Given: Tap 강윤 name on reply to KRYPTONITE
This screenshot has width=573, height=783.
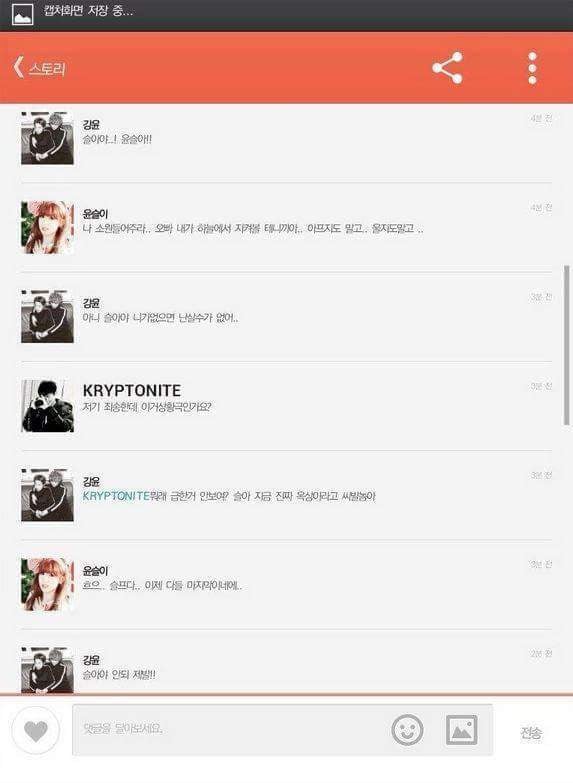Looking at the screenshot, I should [x=91, y=481].
